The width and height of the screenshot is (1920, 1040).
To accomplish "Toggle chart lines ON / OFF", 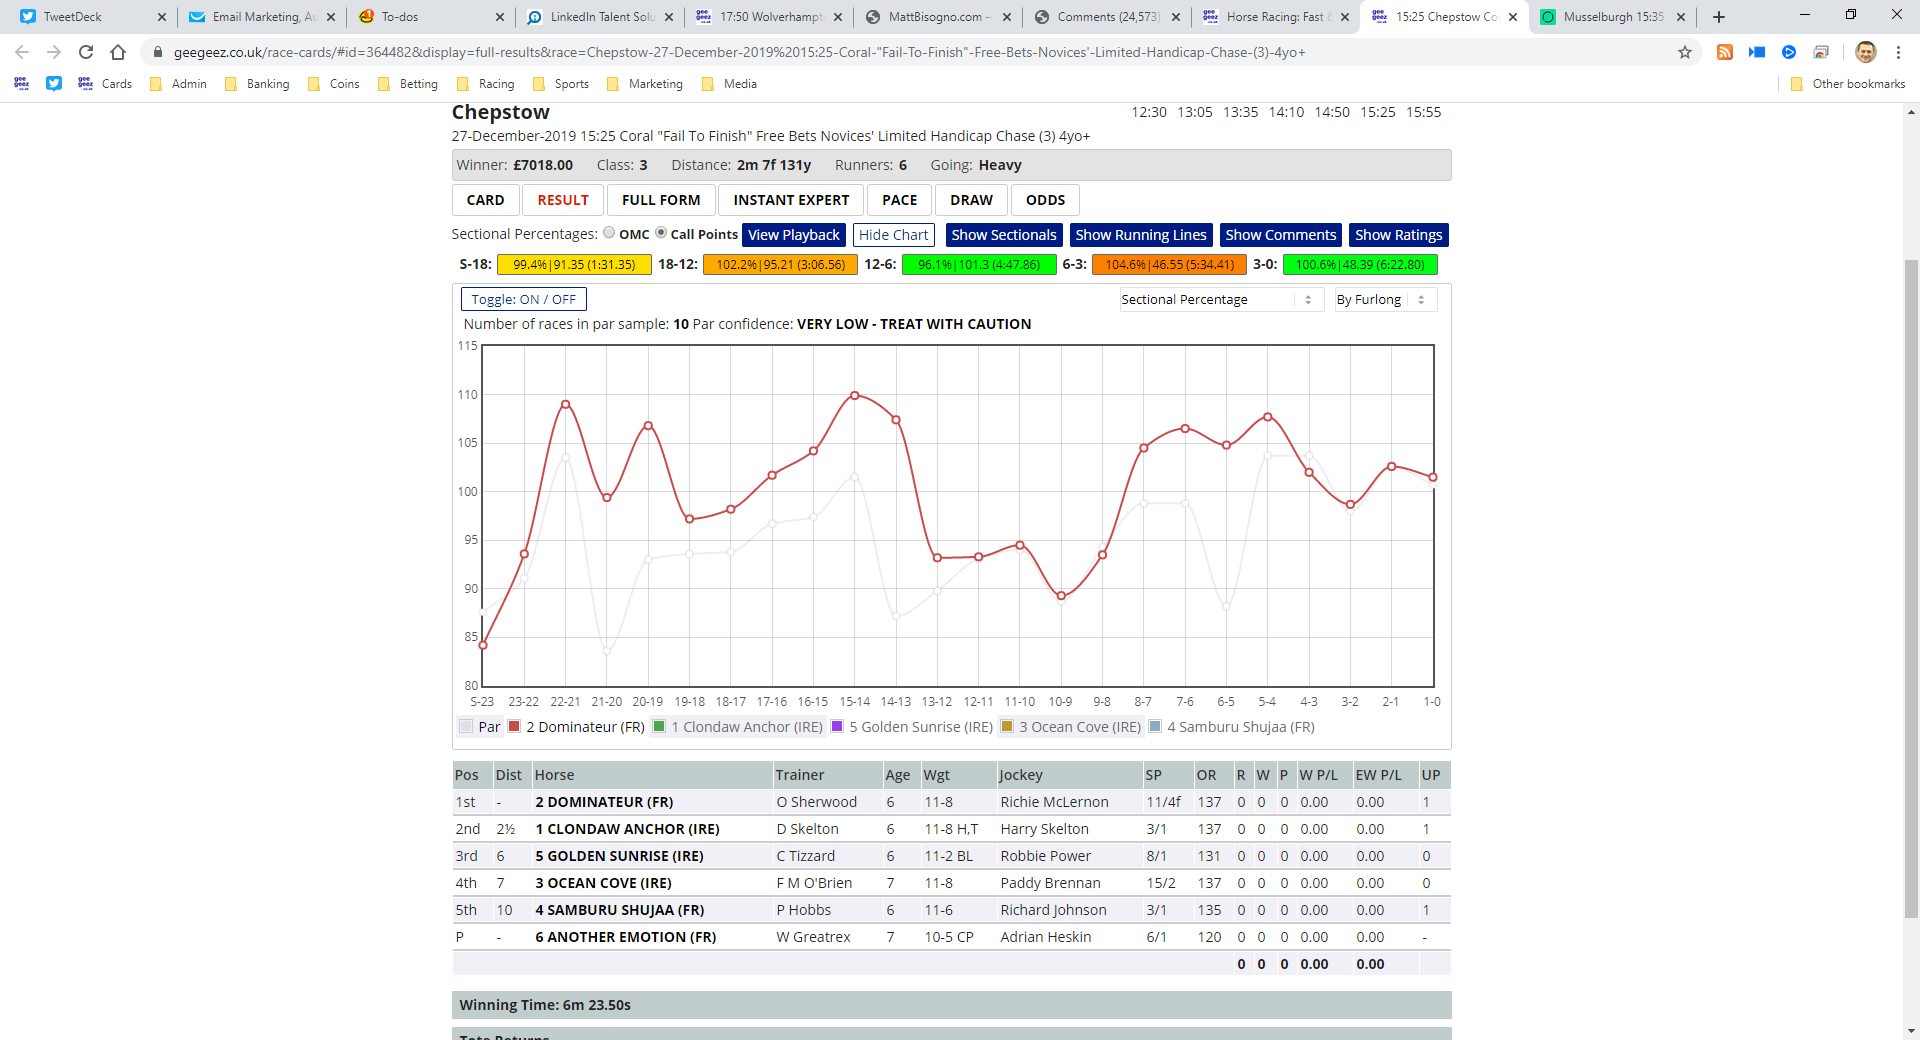I will [x=524, y=299].
